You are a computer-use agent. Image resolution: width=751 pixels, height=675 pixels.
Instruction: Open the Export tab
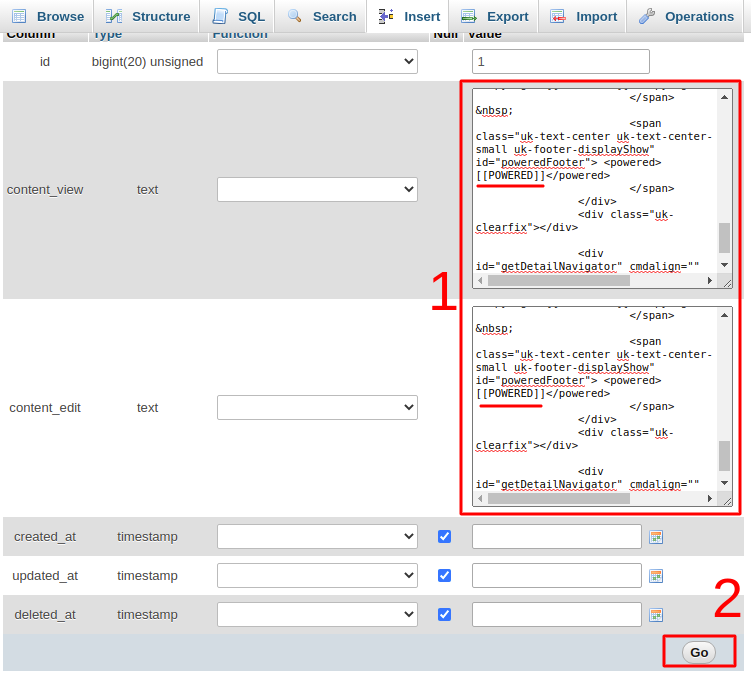[x=494, y=16]
